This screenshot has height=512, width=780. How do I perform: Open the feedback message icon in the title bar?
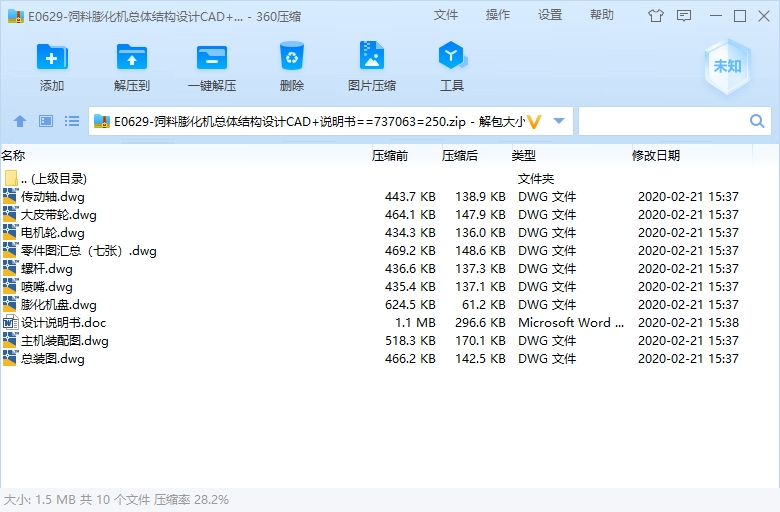tap(684, 16)
